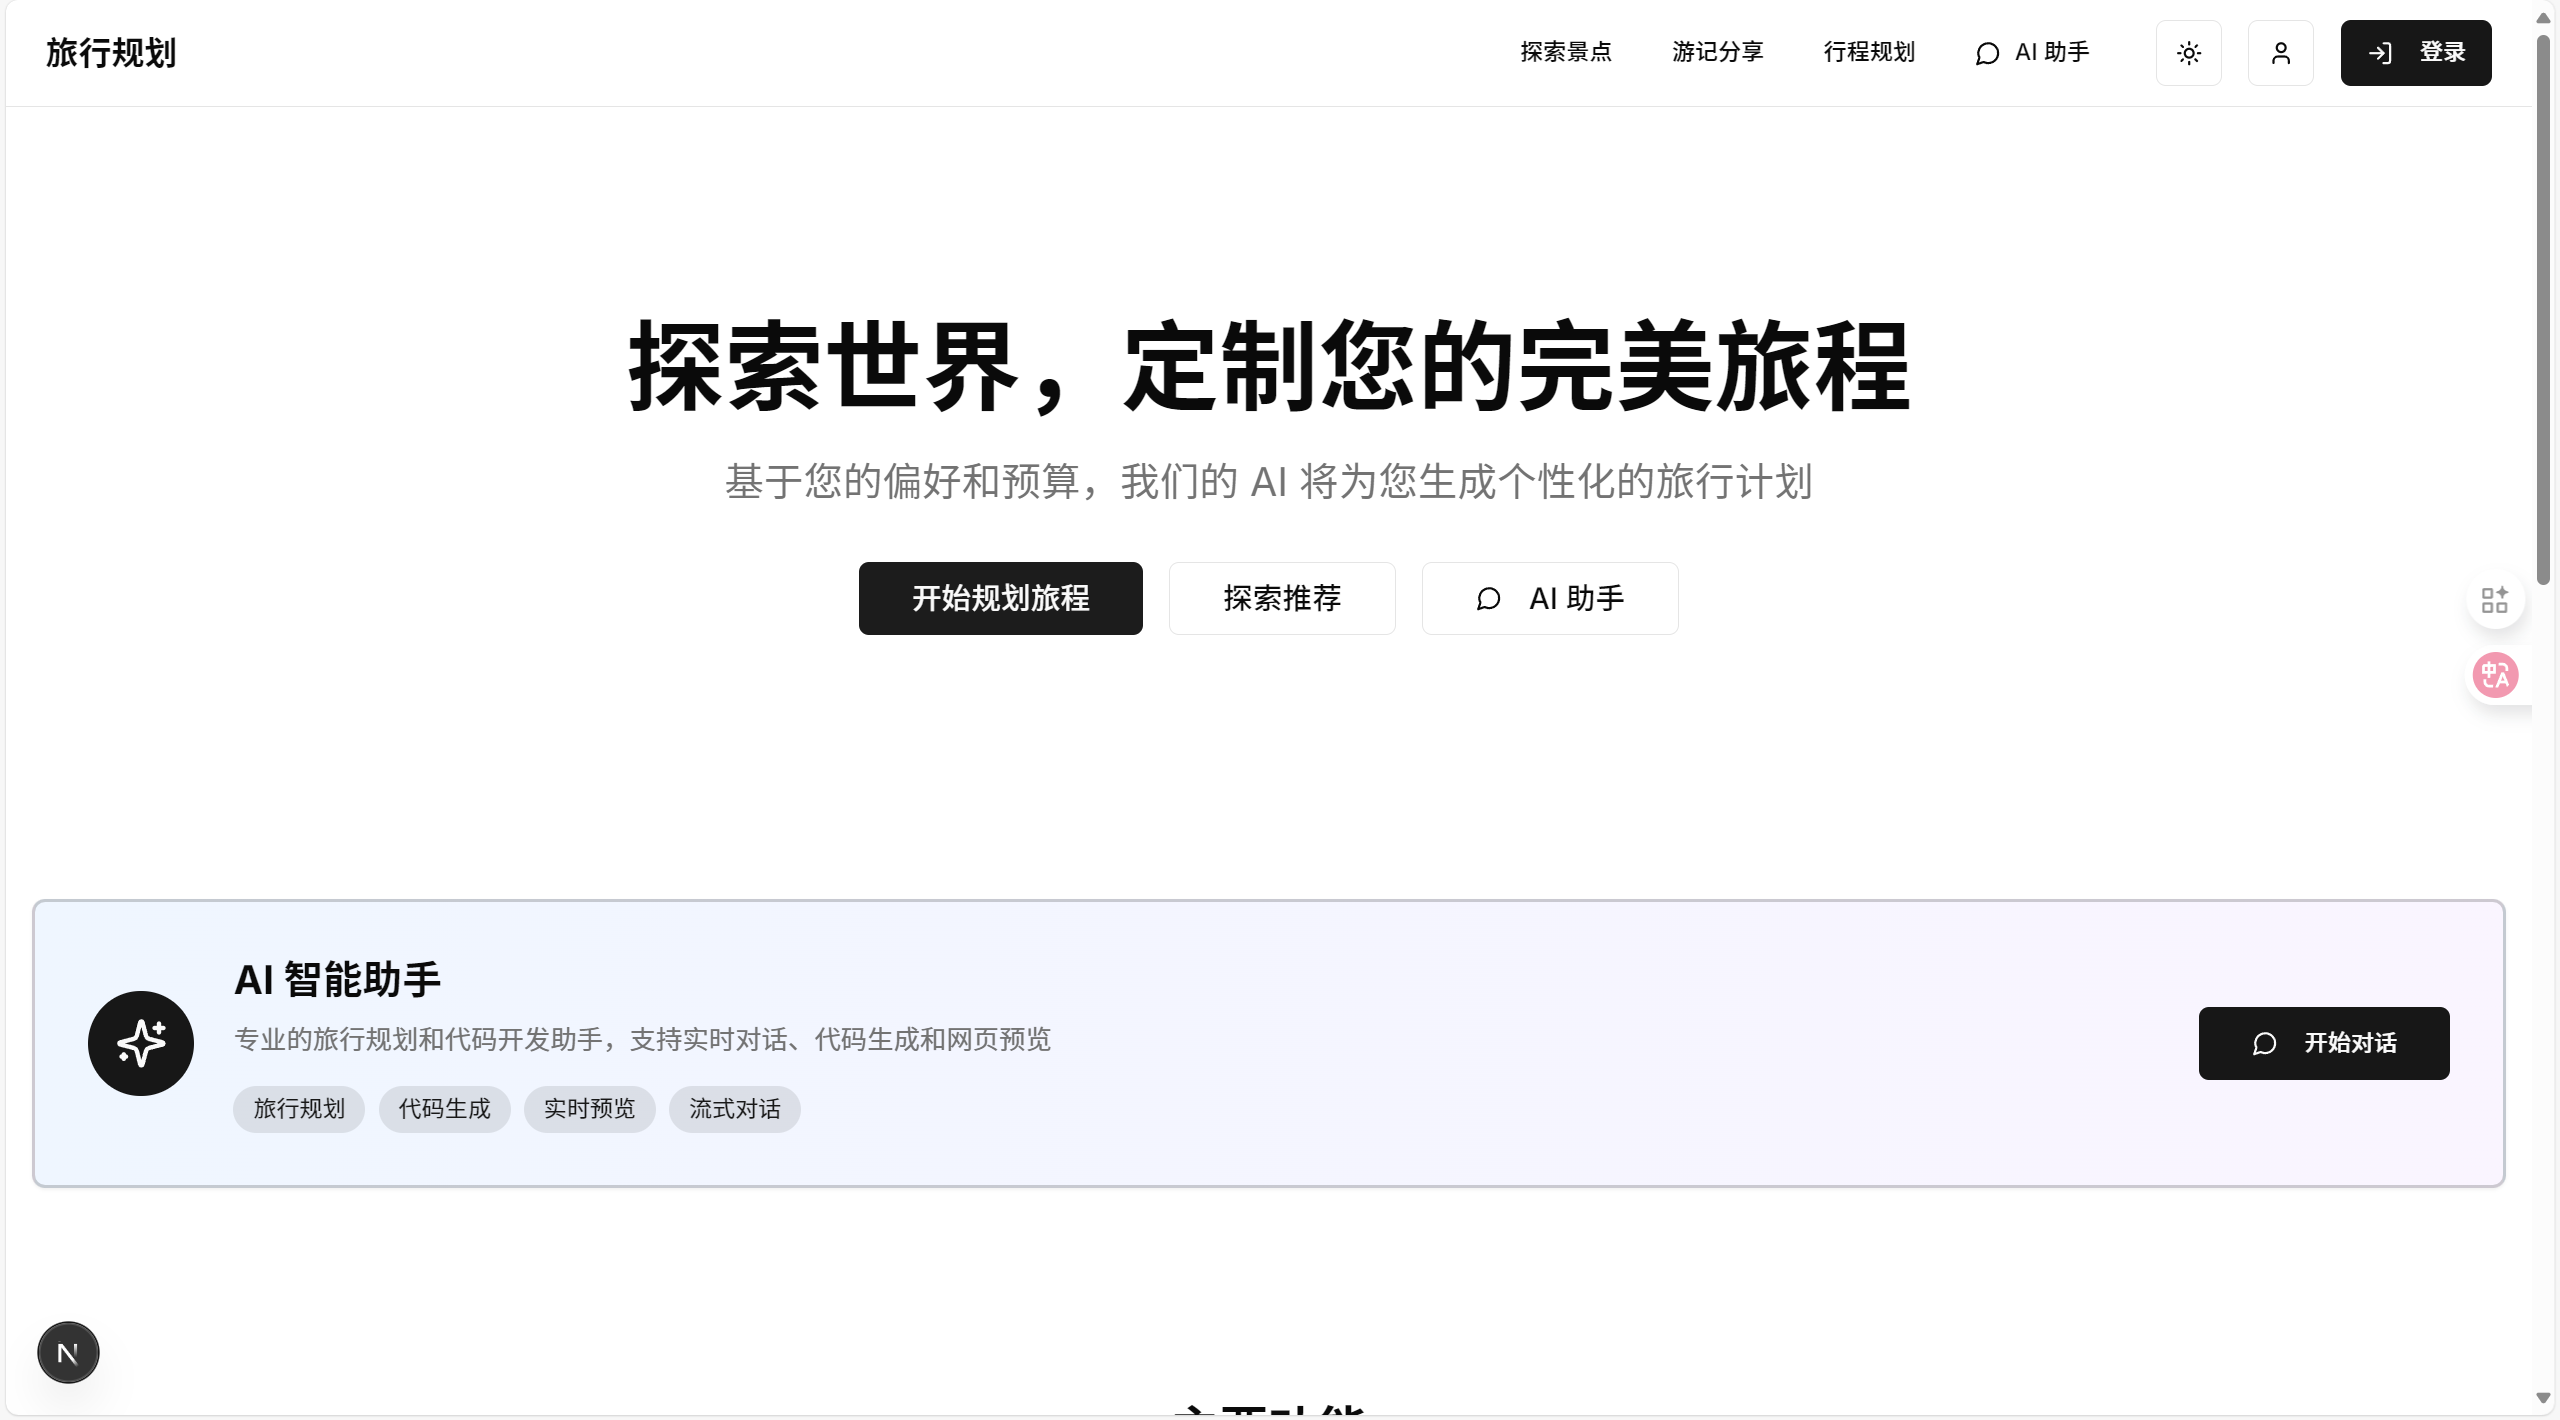Click the sparkle AI assistant circle icon

141,1043
